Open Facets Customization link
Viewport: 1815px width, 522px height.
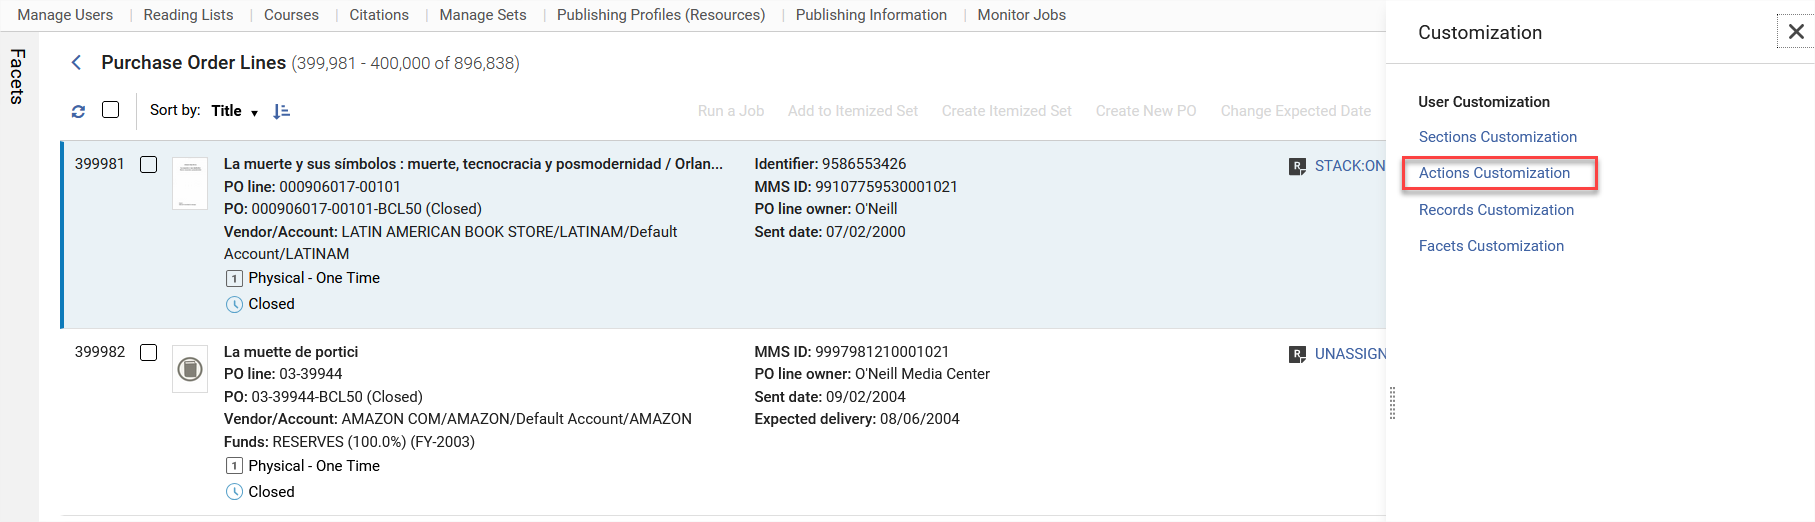tap(1491, 246)
